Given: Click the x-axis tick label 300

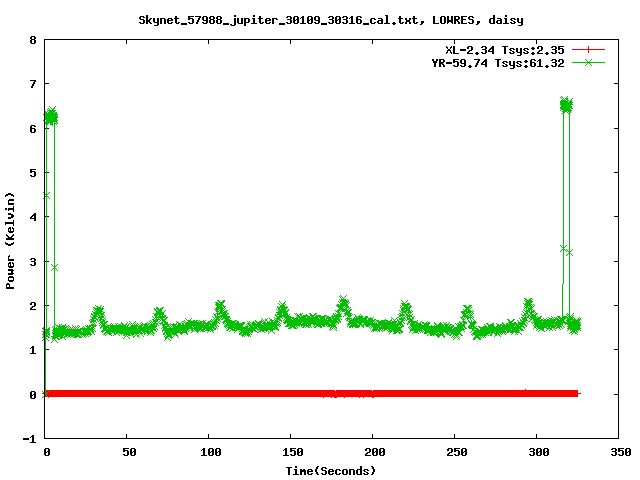Looking at the screenshot, I should [539, 452].
